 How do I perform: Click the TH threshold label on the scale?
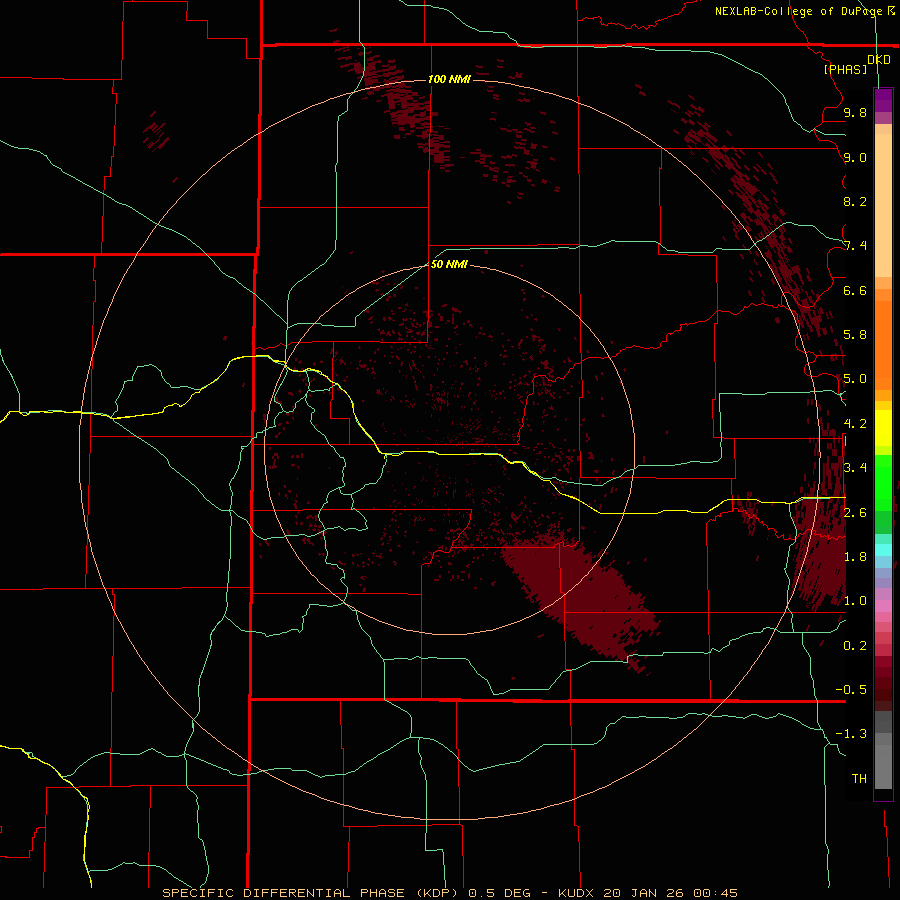tap(859, 779)
